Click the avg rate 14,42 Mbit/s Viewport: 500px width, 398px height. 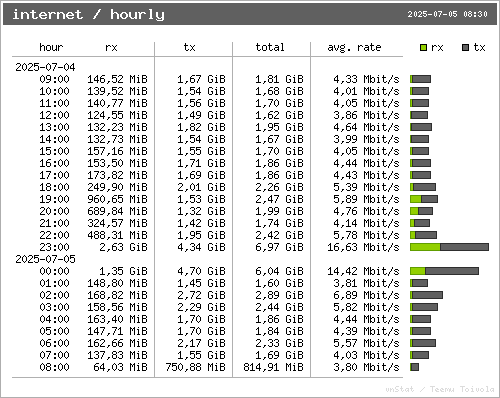point(363,271)
